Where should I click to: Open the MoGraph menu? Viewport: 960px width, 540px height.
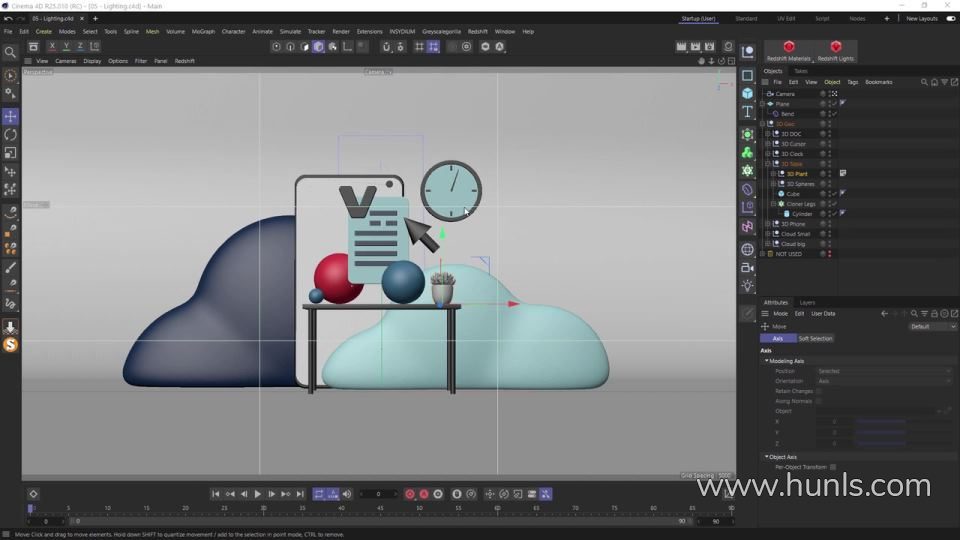[203, 31]
